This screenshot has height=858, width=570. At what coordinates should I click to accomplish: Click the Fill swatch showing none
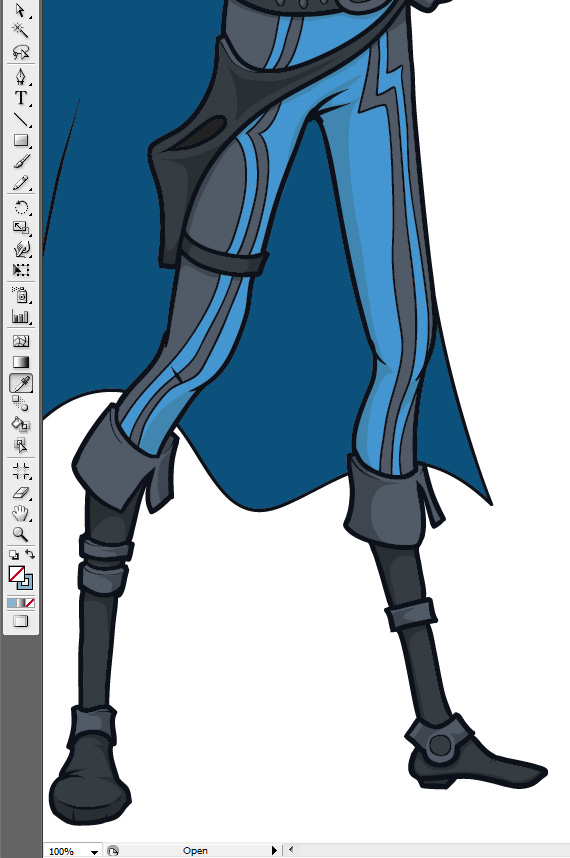[16, 573]
